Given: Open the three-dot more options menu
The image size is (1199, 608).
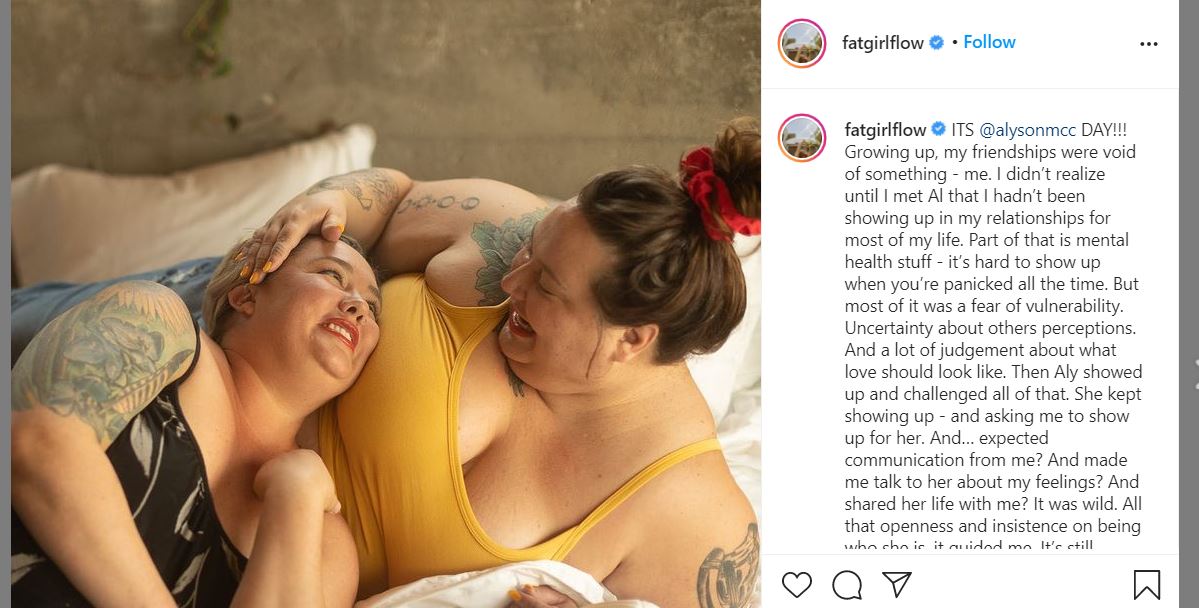Looking at the screenshot, I should pyautogui.click(x=1149, y=44).
